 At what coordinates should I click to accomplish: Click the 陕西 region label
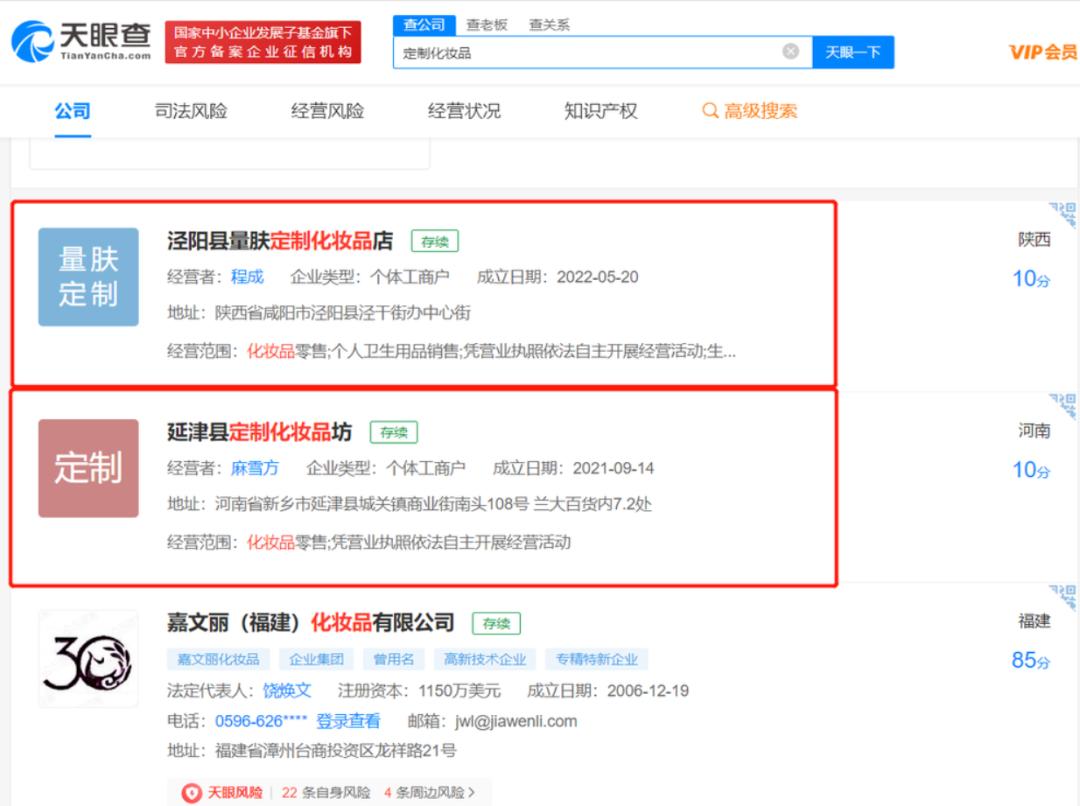coord(1034,240)
